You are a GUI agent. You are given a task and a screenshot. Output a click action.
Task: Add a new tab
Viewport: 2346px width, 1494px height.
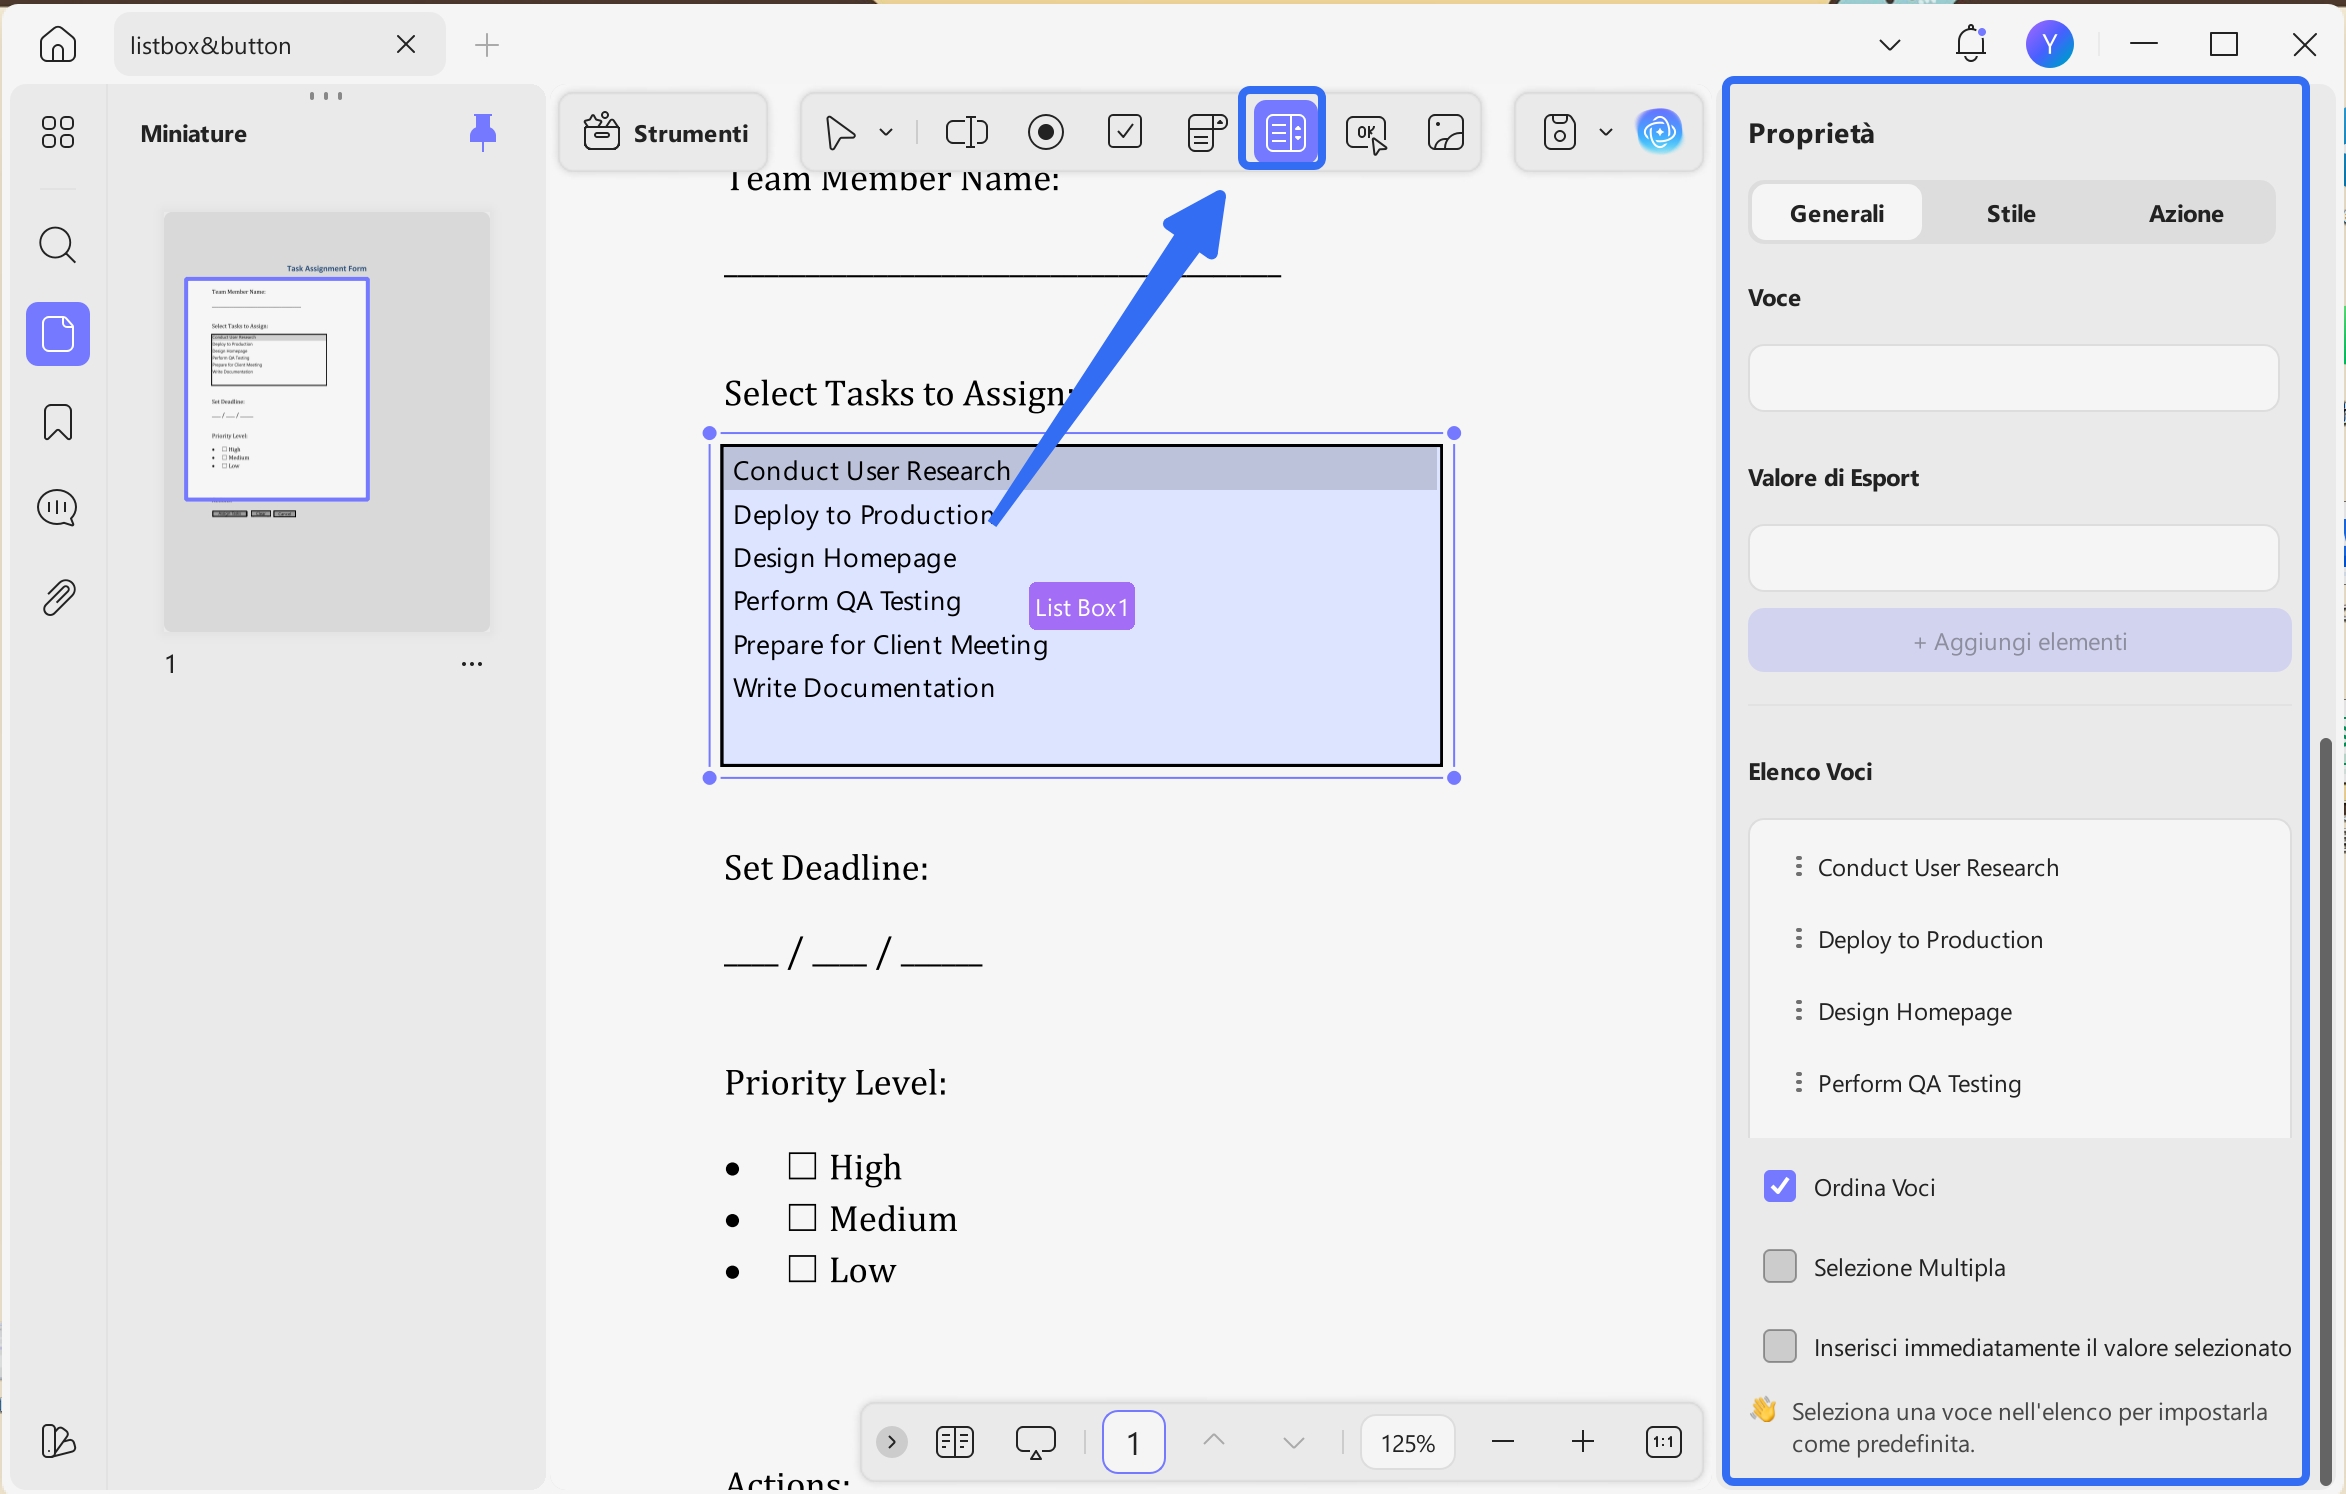(487, 45)
